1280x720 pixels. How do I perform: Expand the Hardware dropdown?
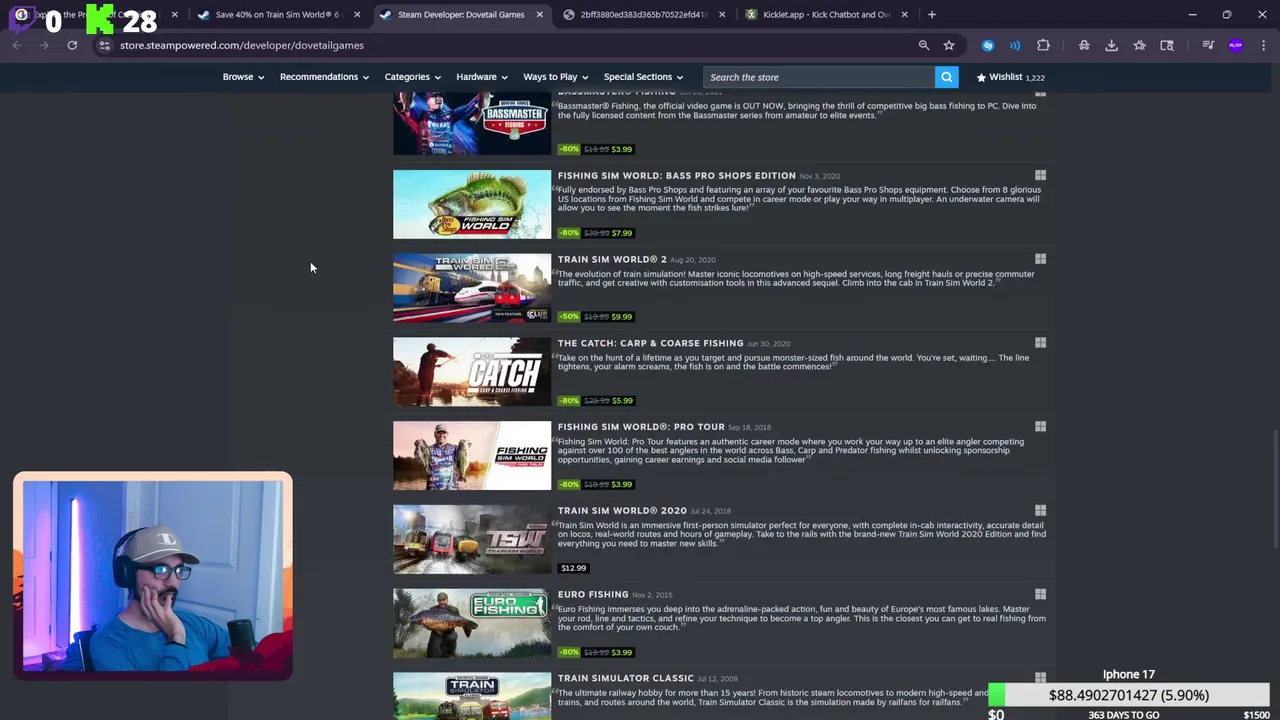pos(482,77)
